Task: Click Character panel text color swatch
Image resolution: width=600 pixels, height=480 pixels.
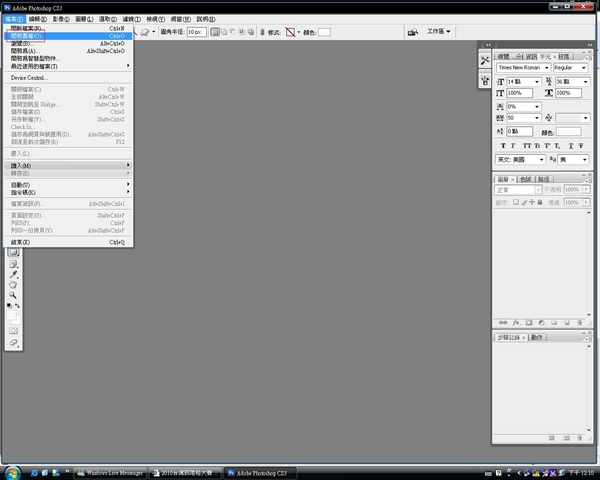Action: (x=568, y=132)
